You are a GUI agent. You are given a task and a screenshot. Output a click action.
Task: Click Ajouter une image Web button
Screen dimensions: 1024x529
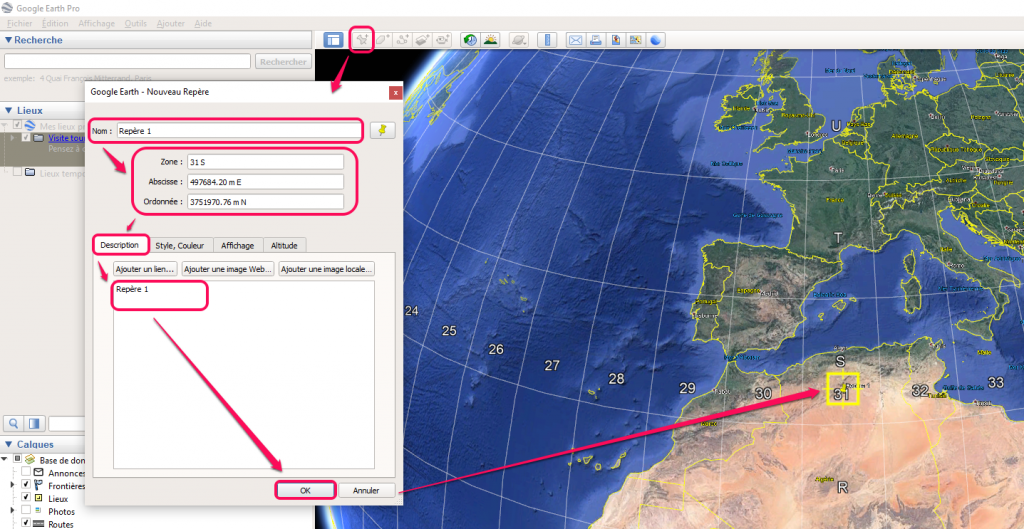click(x=228, y=268)
